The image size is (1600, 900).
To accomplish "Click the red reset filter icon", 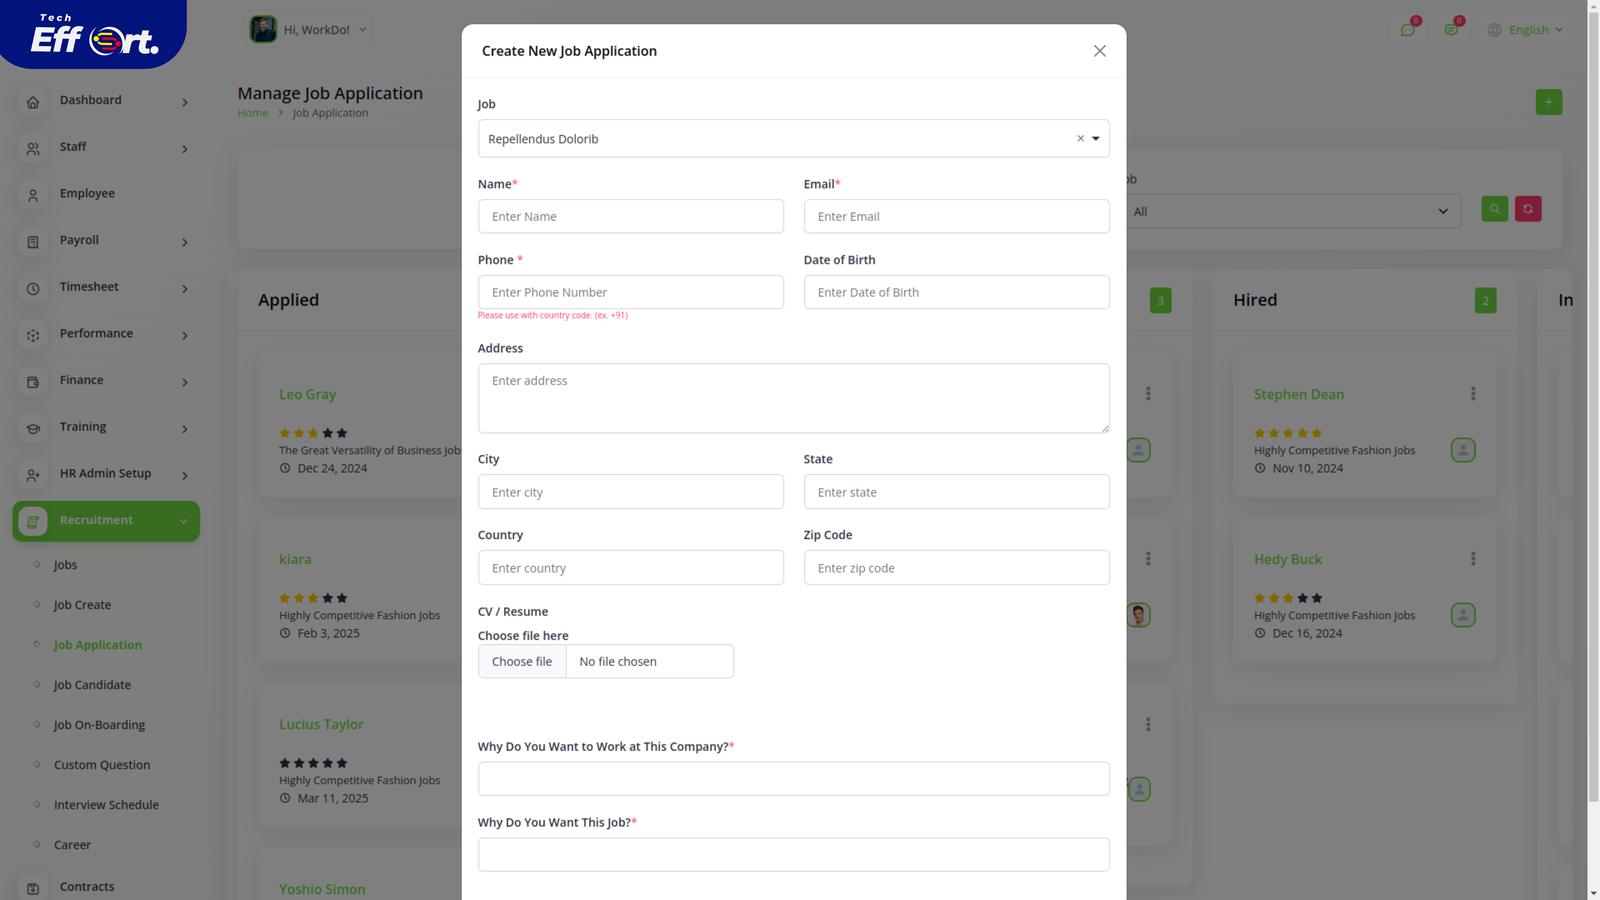I will point(1527,209).
